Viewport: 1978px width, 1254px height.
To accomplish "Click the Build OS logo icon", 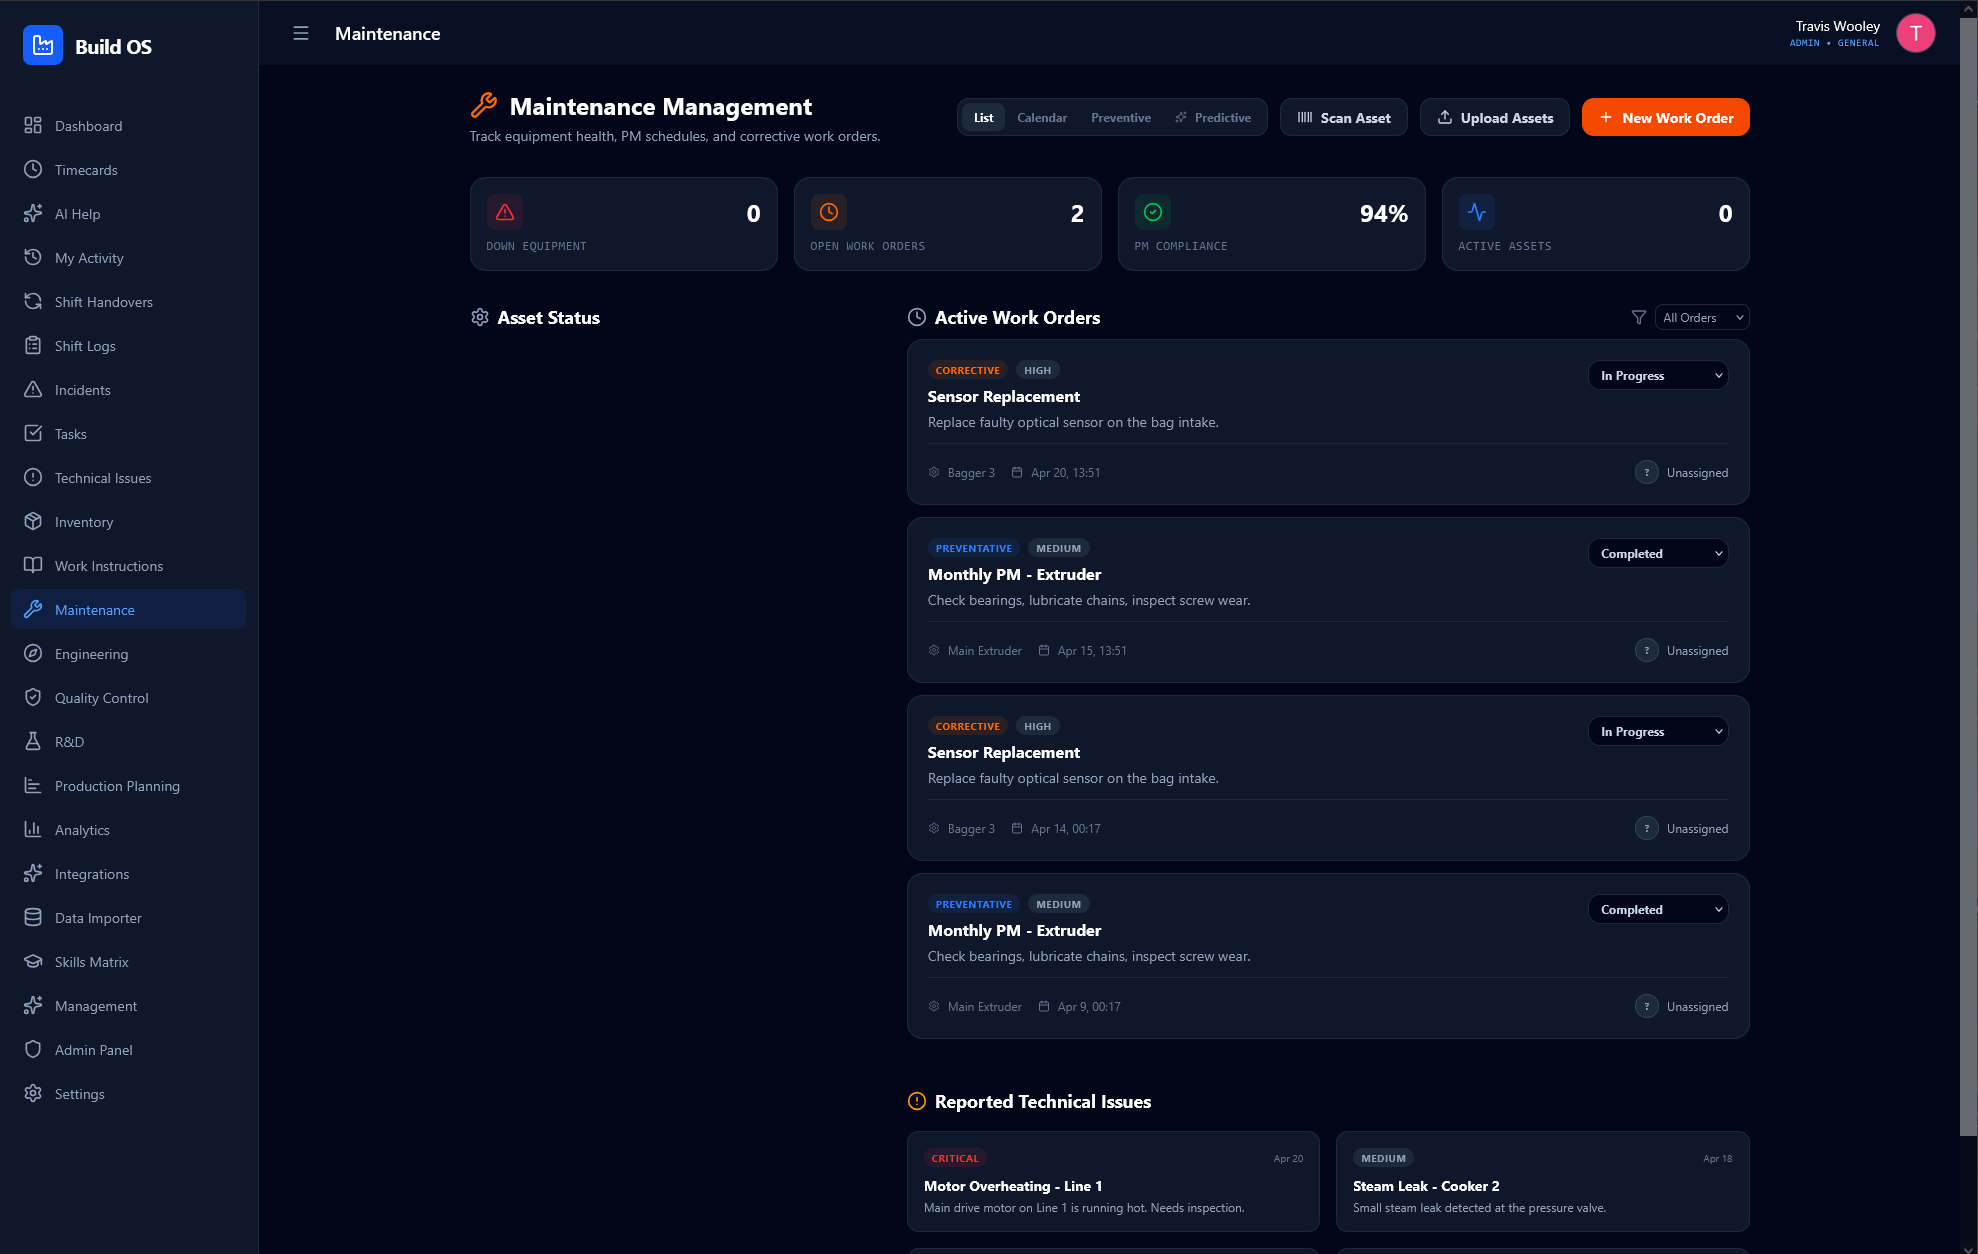I will click(42, 46).
